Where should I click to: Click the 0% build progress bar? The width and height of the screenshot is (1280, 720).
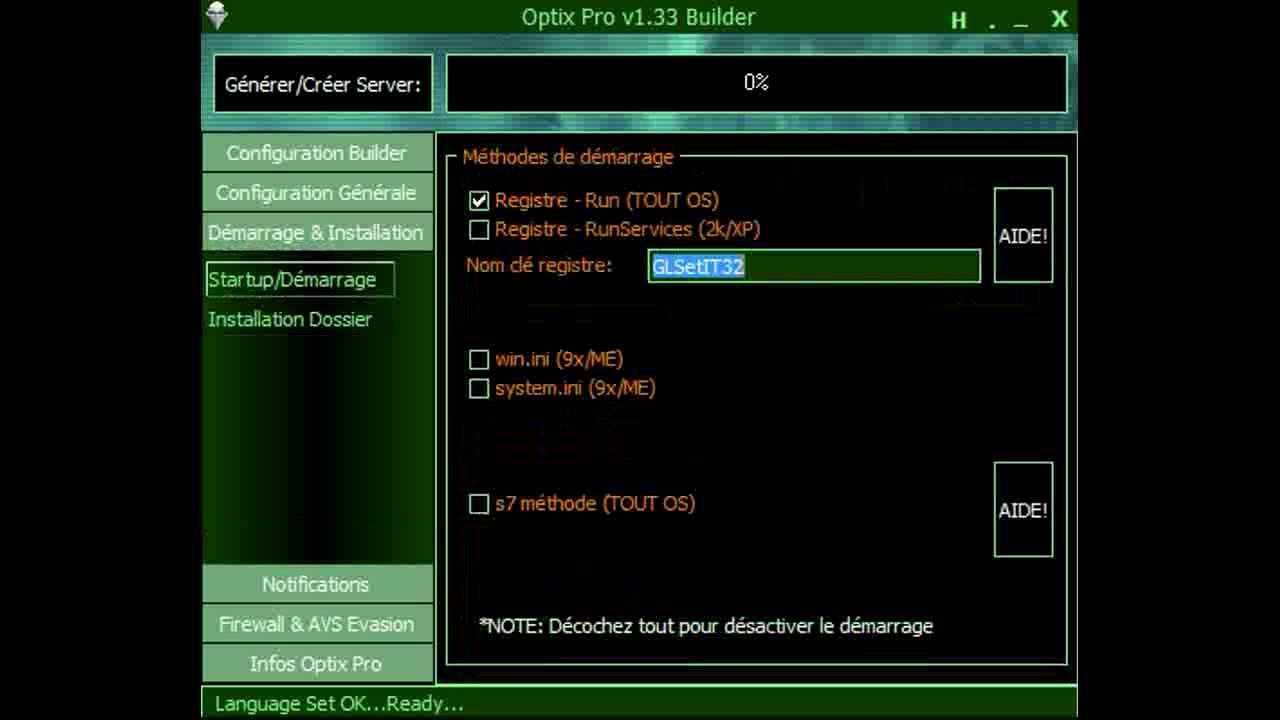tap(756, 83)
